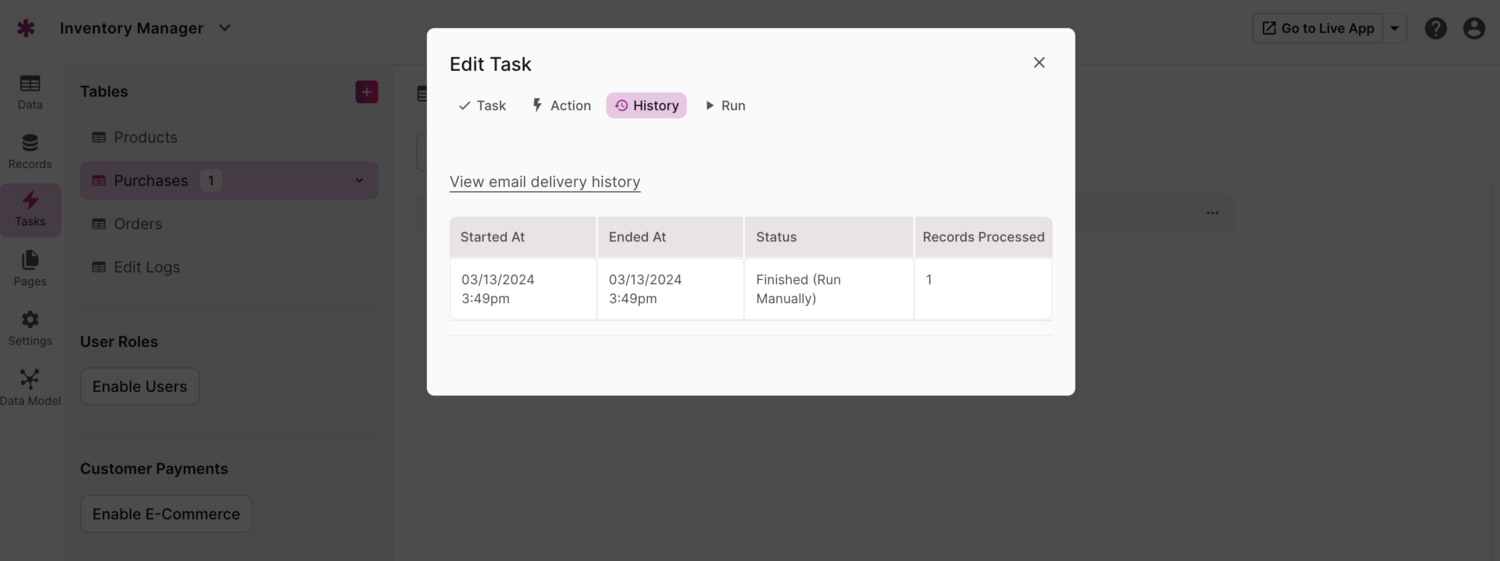
Task: Open Settings gear in sidebar
Action: click(30, 328)
